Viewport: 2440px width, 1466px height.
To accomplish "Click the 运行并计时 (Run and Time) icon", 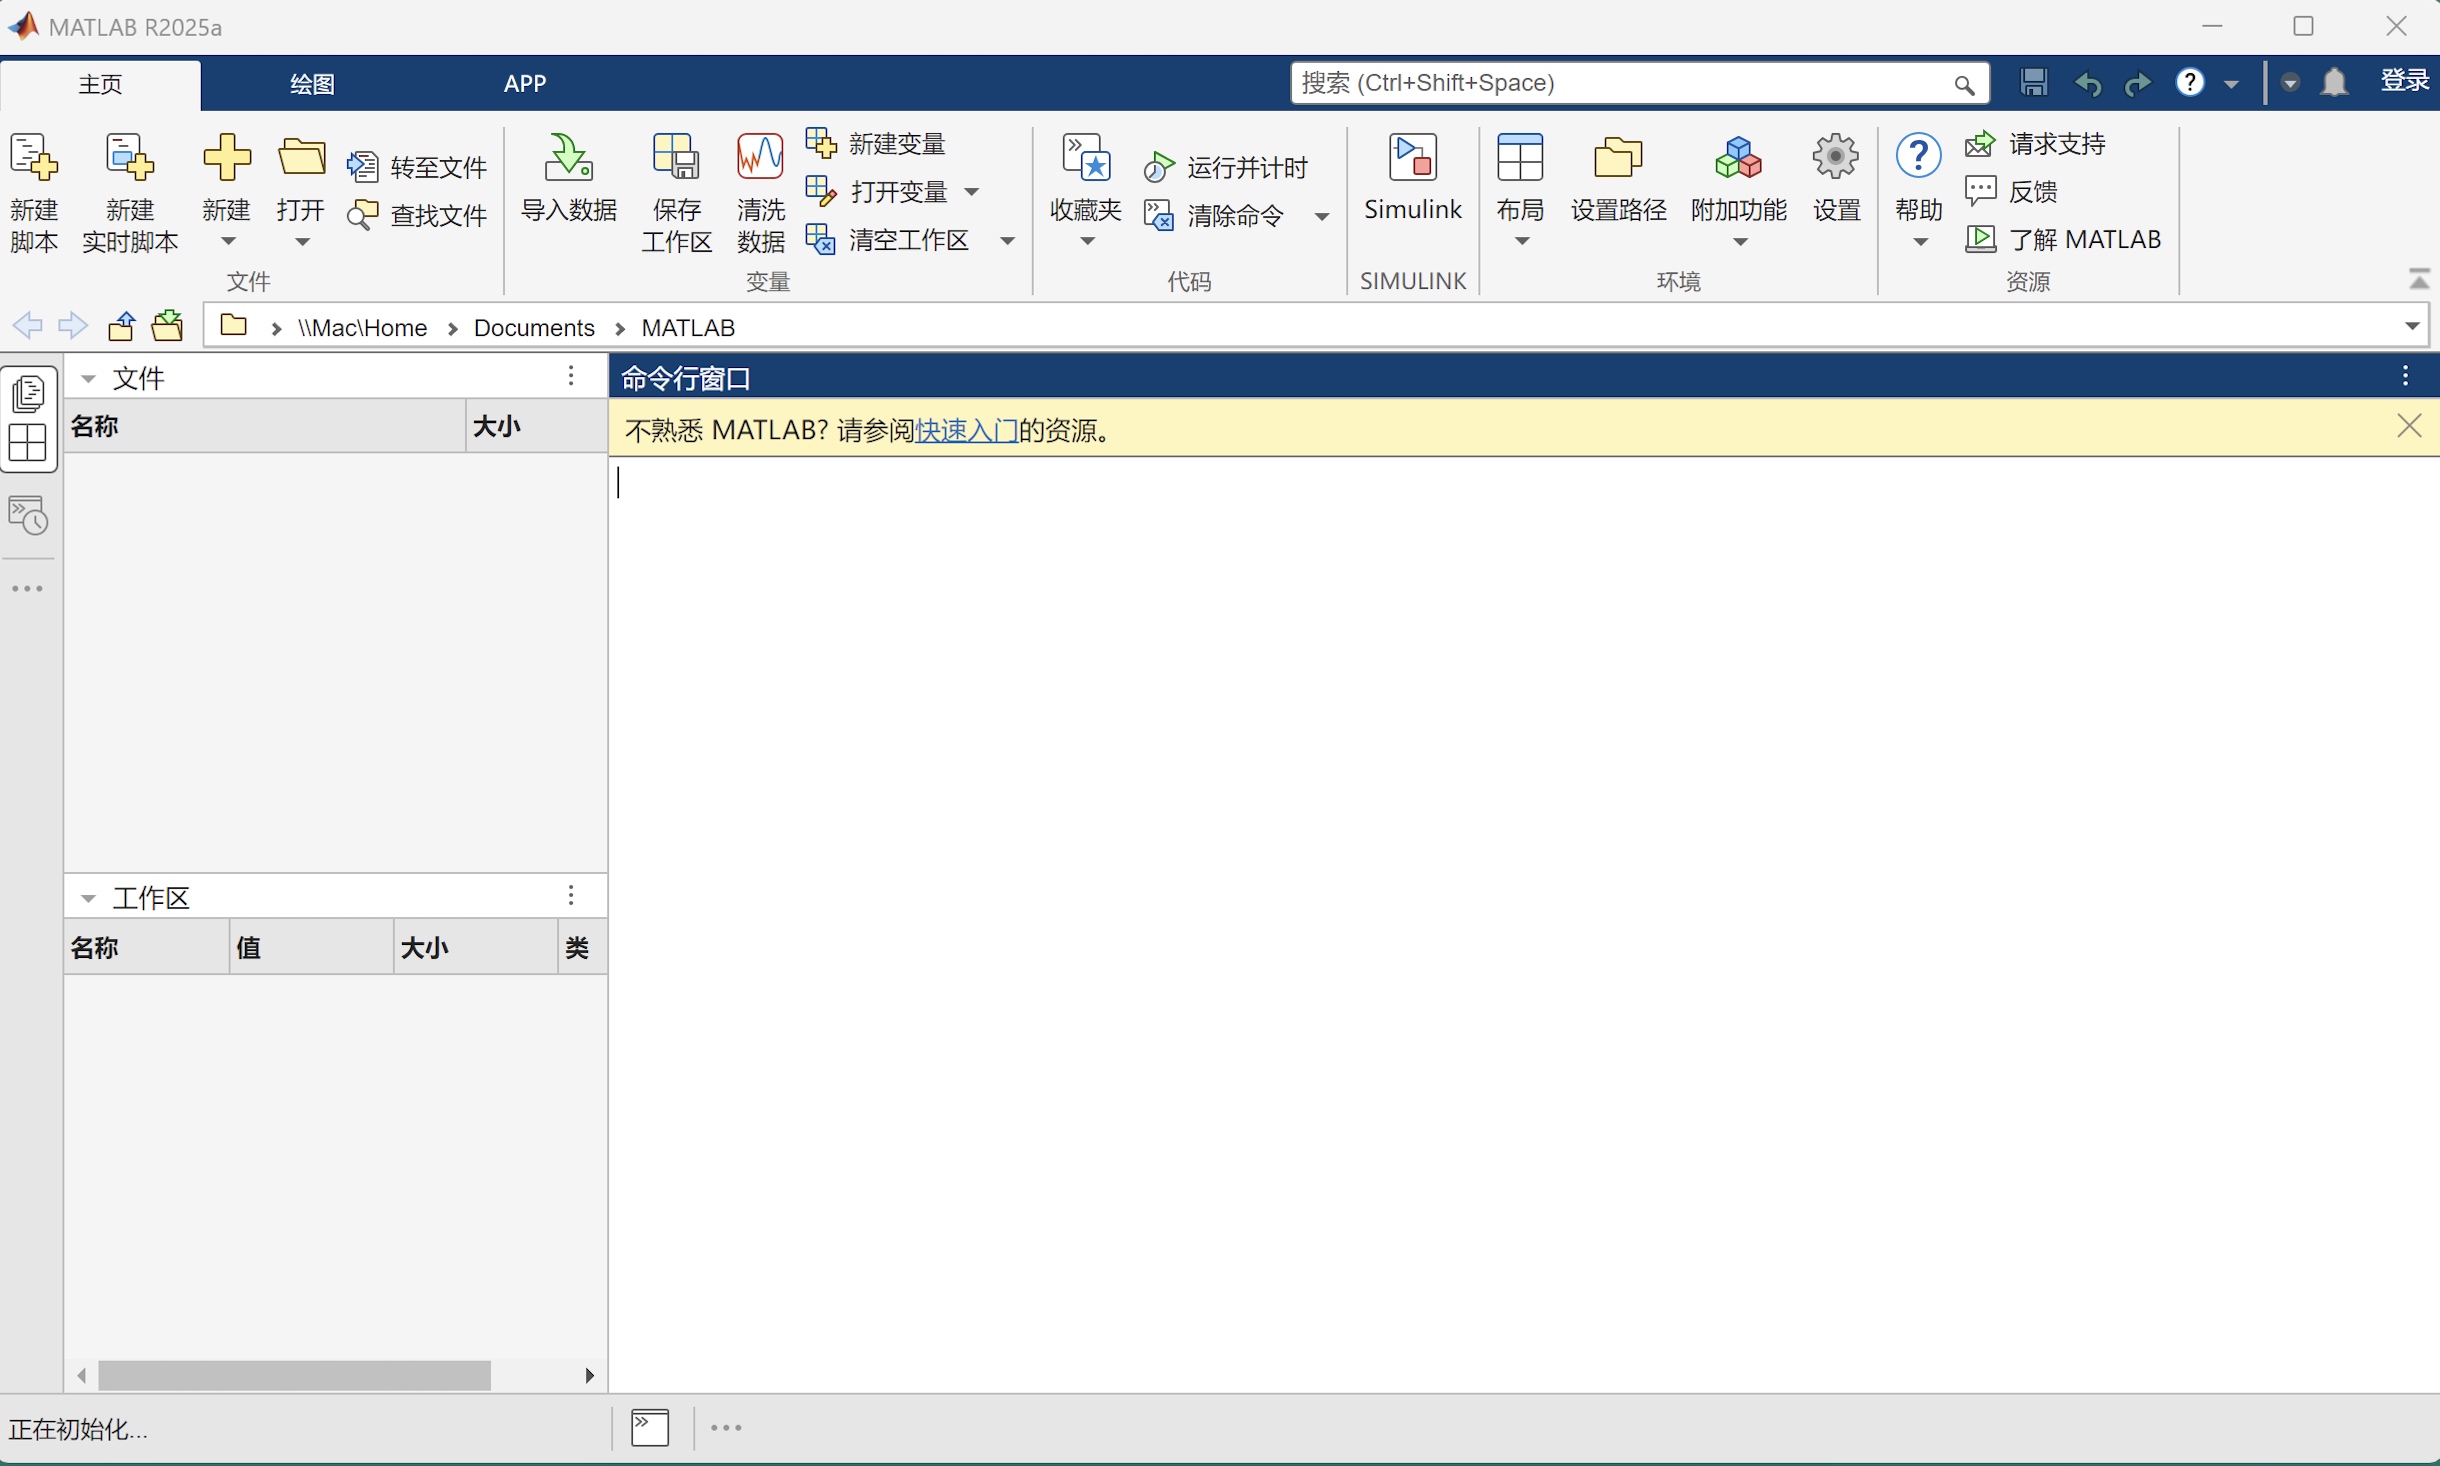I will pos(1228,166).
